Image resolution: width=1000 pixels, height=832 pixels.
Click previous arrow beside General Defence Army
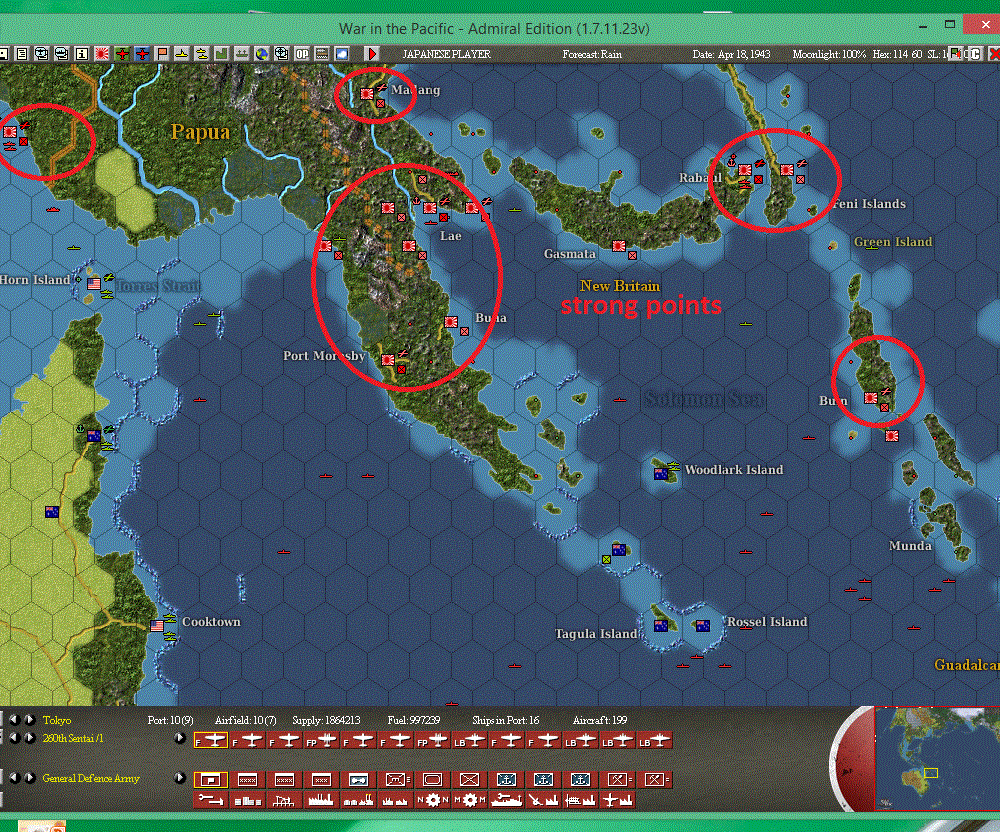[x=14, y=778]
